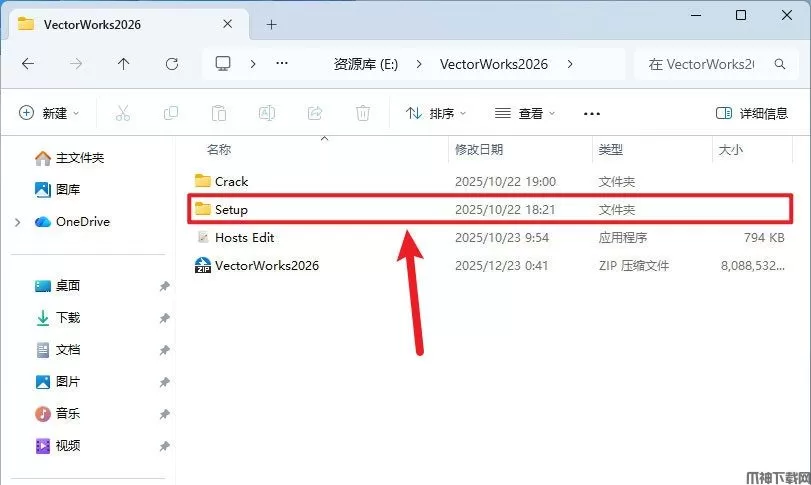Expand the OneDrive tree node chevron

pyautogui.click(x=18, y=222)
